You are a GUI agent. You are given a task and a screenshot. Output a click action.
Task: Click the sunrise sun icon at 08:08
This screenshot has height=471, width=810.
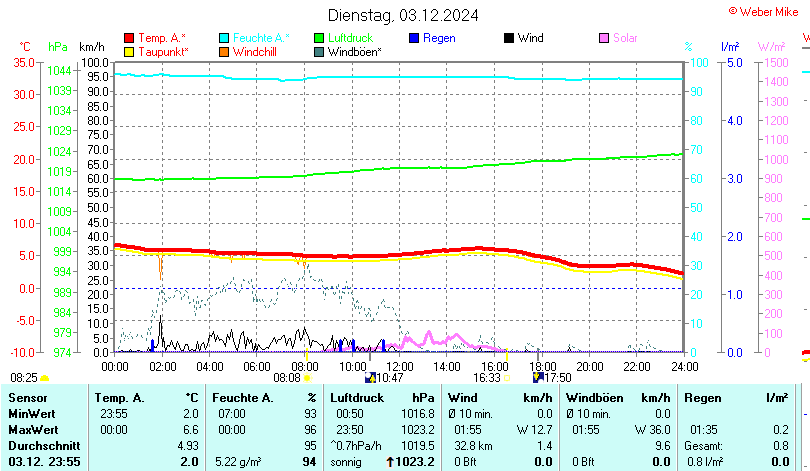point(308,378)
